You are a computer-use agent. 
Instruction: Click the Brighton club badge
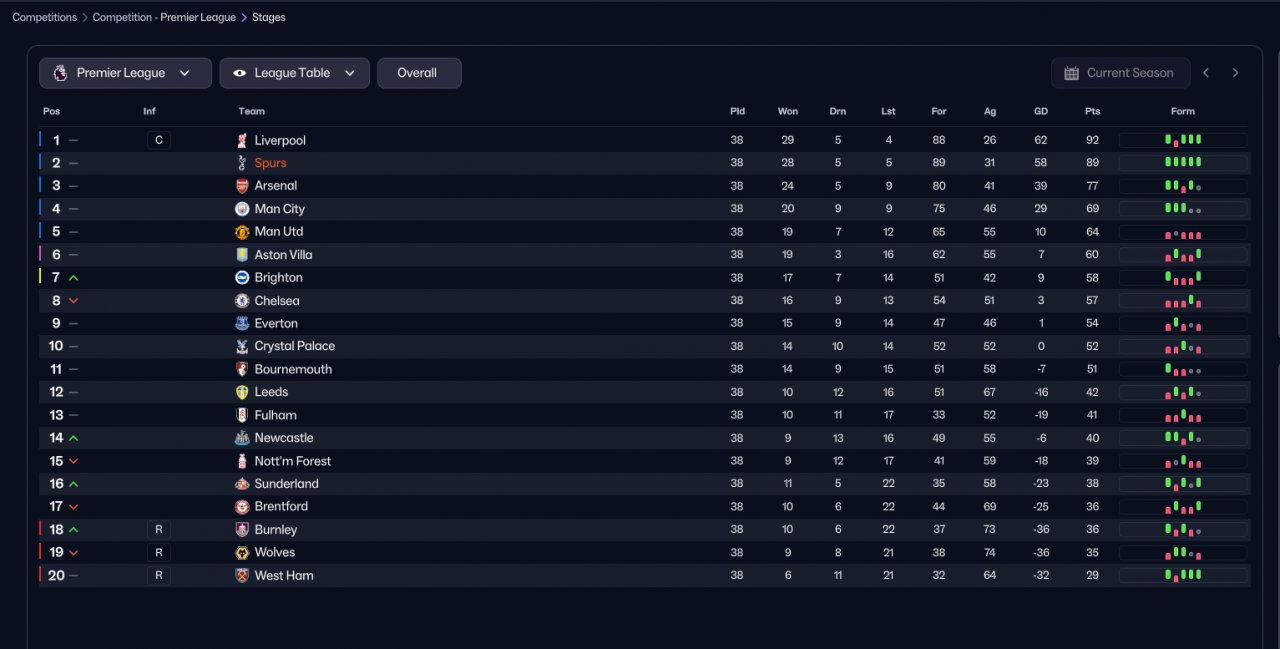[242, 278]
